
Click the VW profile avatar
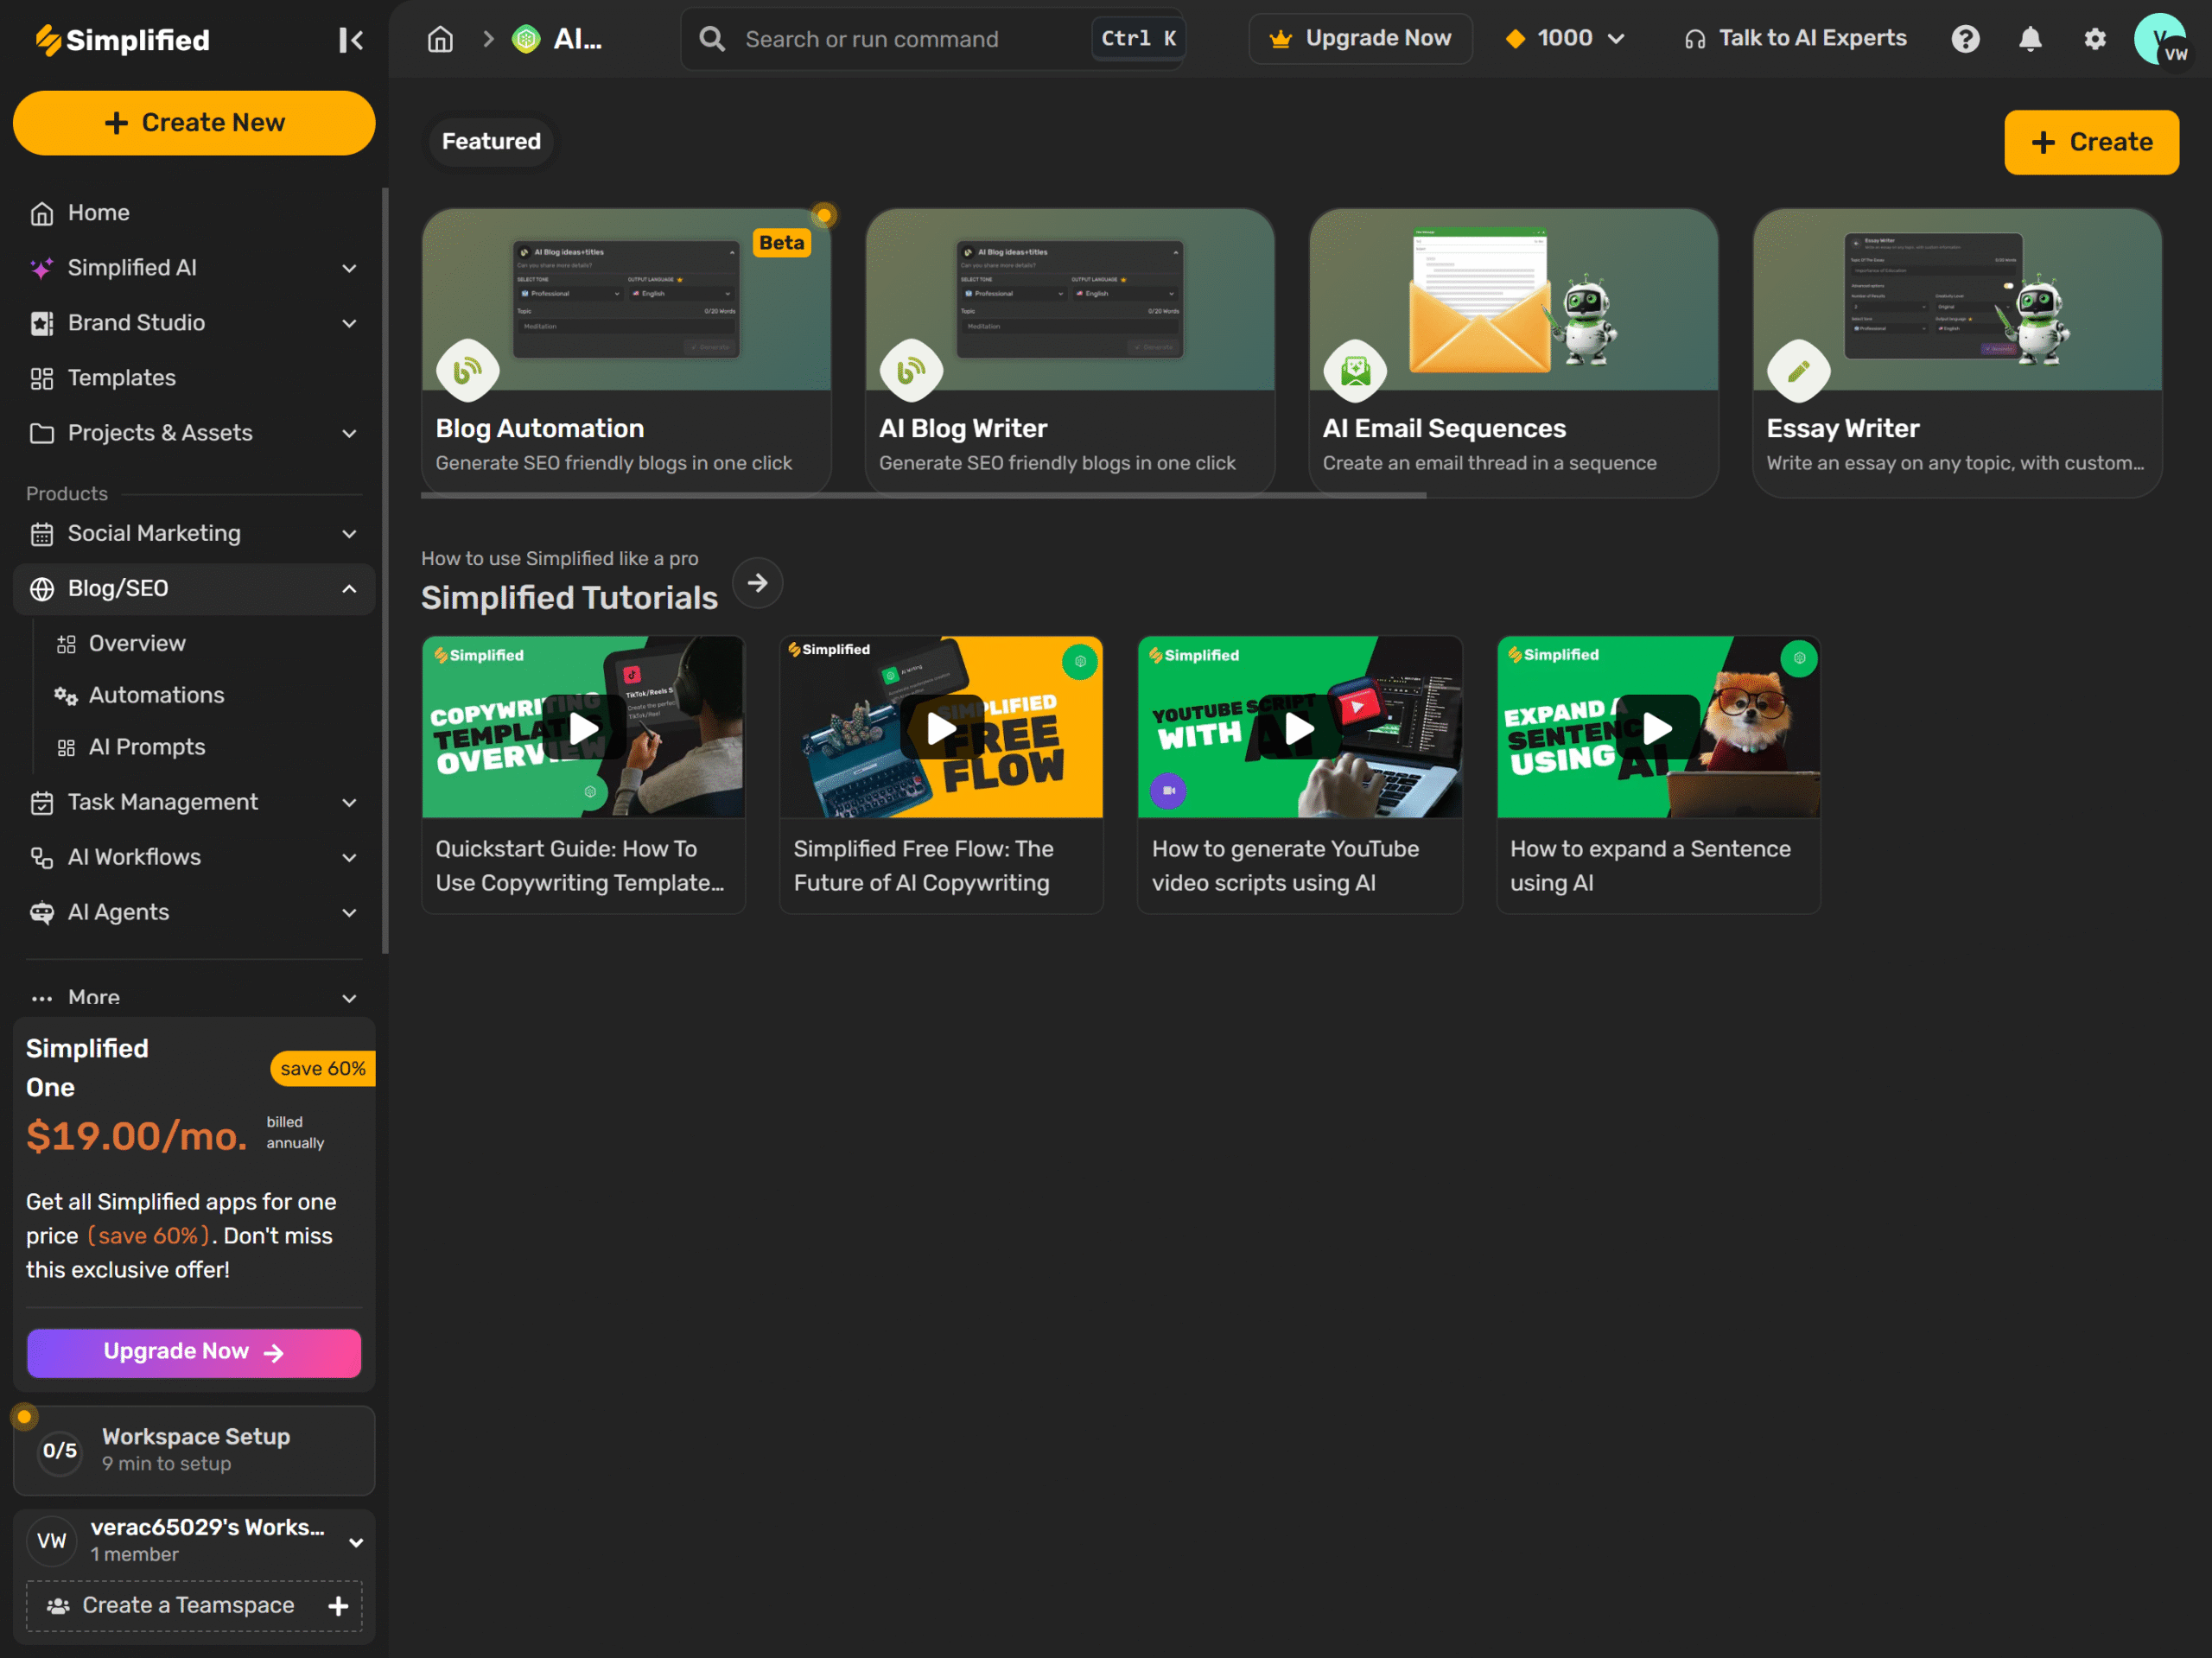pos(2161,39)
